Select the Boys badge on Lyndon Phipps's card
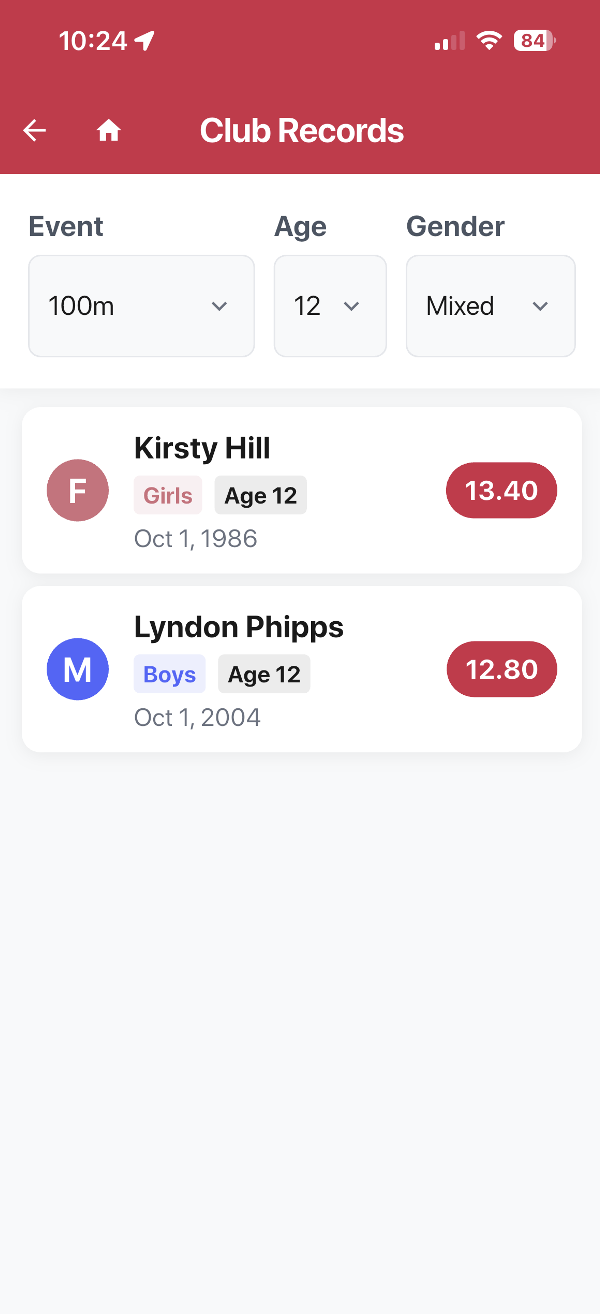The image size is (600, 1314). point(169,674)
